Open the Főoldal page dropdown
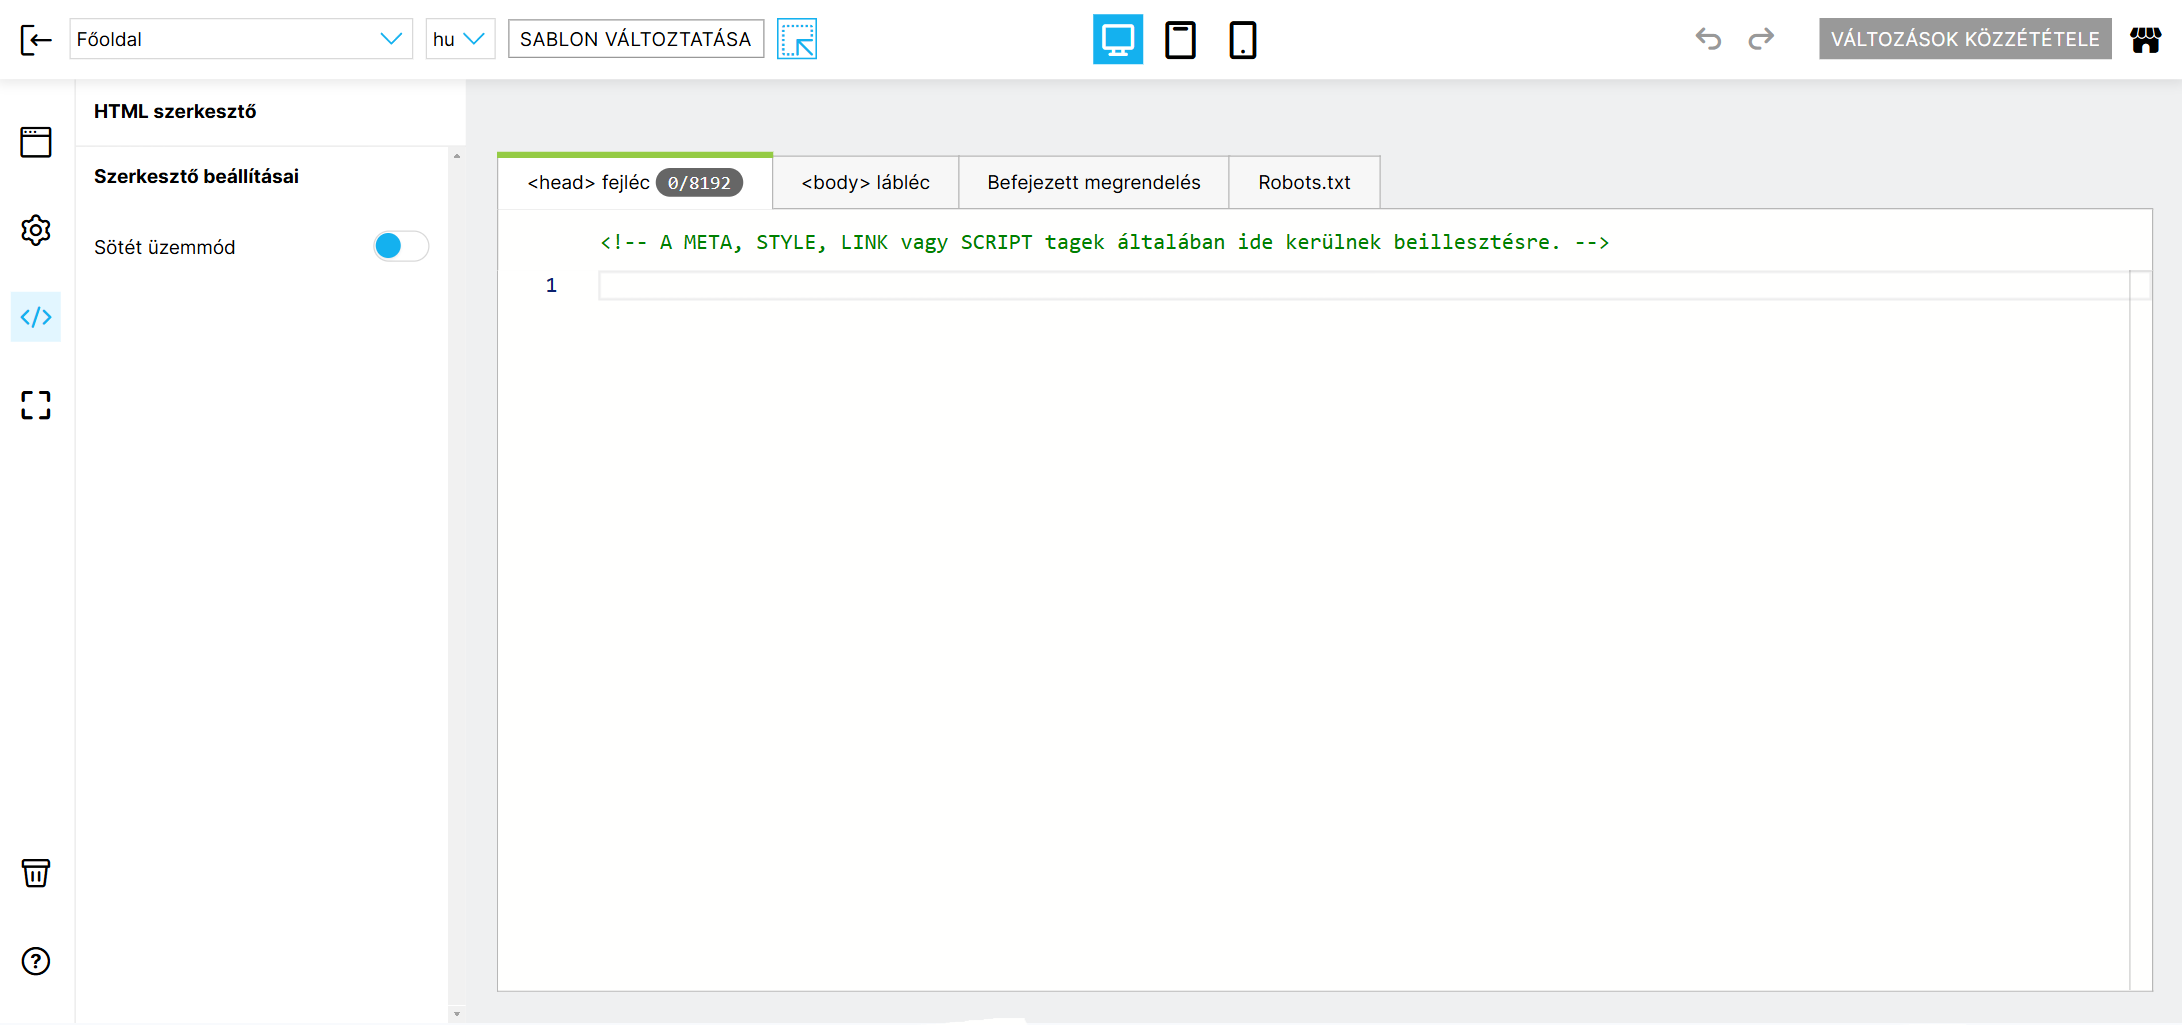2182x1025 pixels. [x=241, y=39]
